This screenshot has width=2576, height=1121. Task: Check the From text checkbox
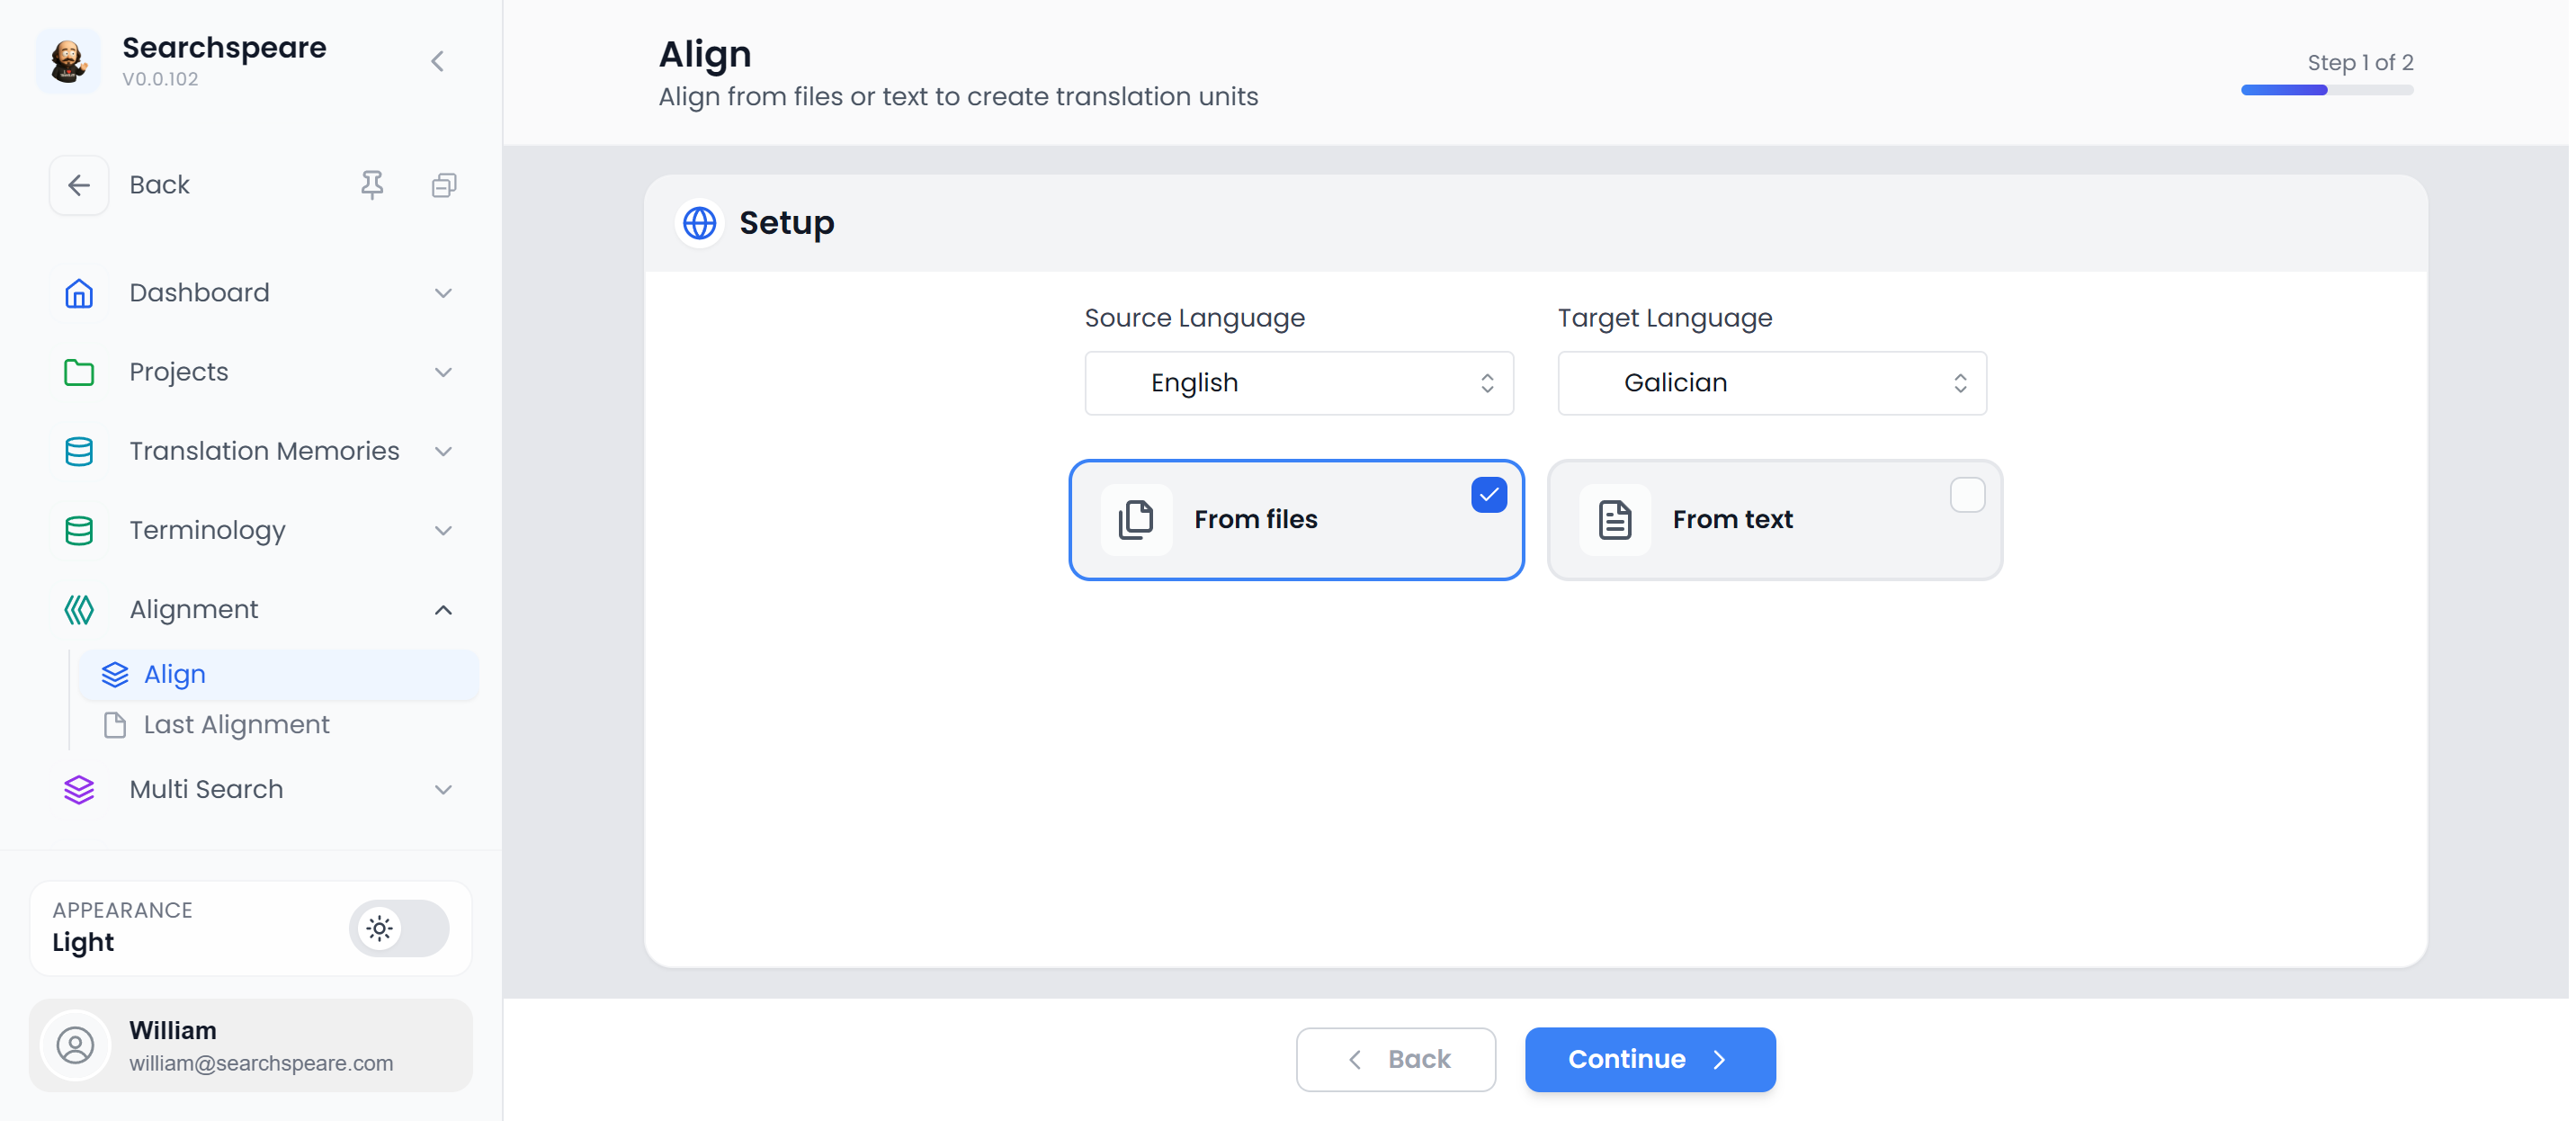pos(1966,495)
